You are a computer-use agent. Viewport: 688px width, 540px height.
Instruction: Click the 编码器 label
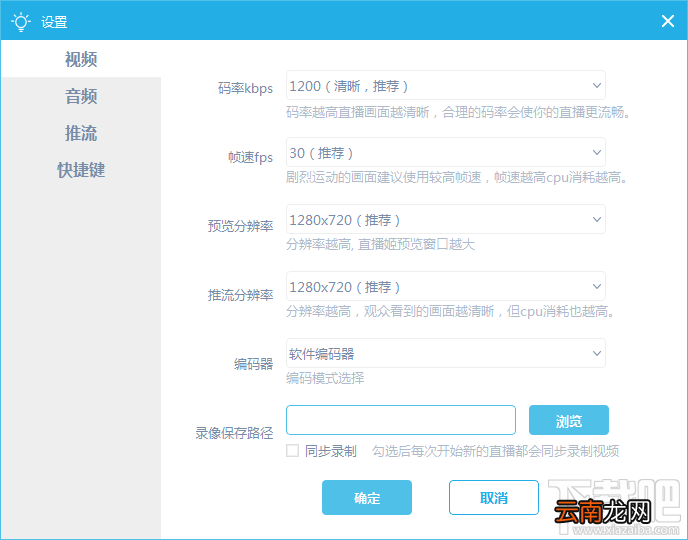(254, 364)
